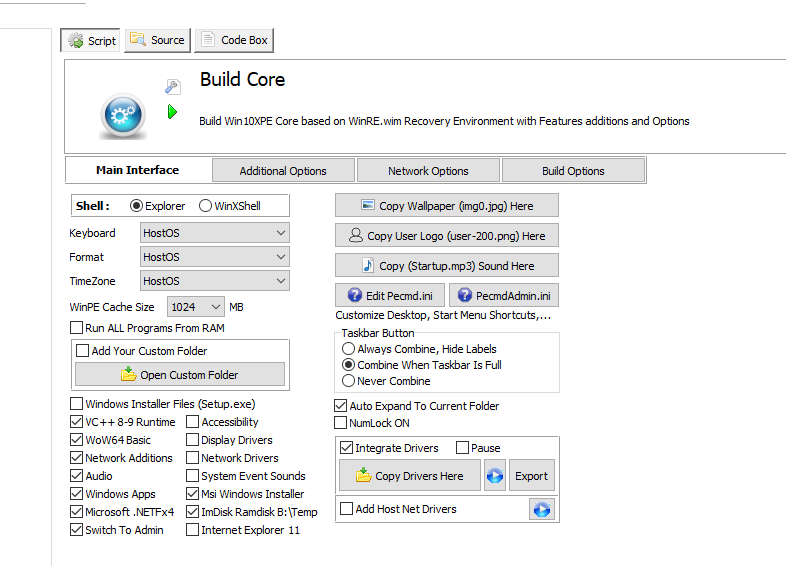Expand the TimeZone dropdown
Image resolution: width=786 pixels, height=566 pixels.
pos(215,281)
